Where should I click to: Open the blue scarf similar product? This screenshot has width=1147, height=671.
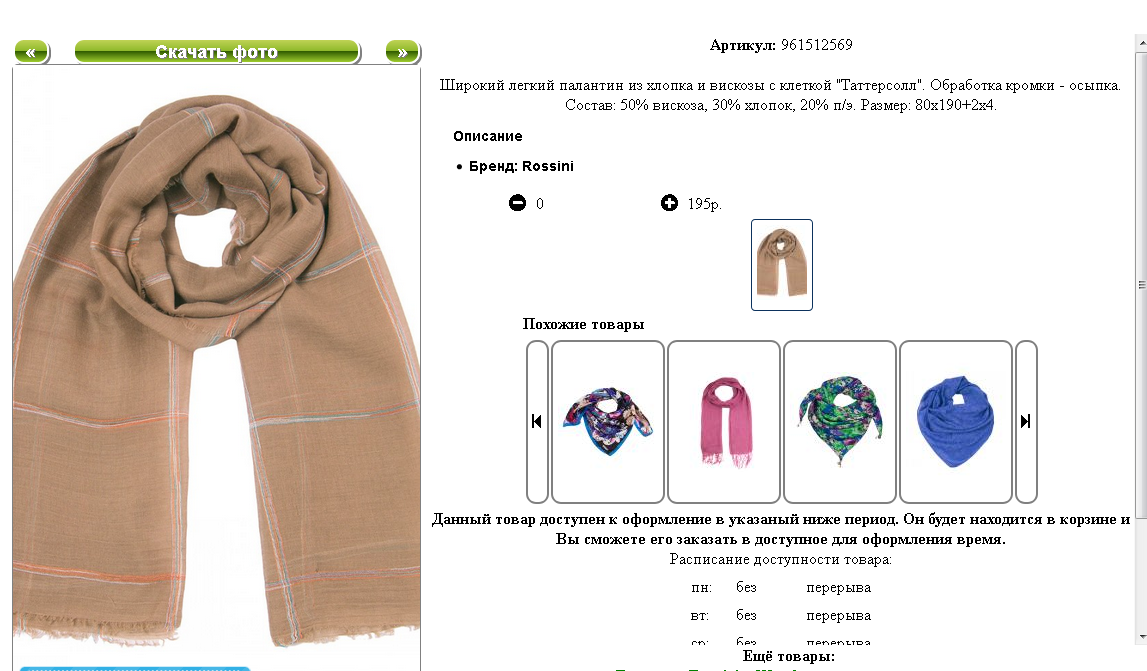tap(956, 421)
